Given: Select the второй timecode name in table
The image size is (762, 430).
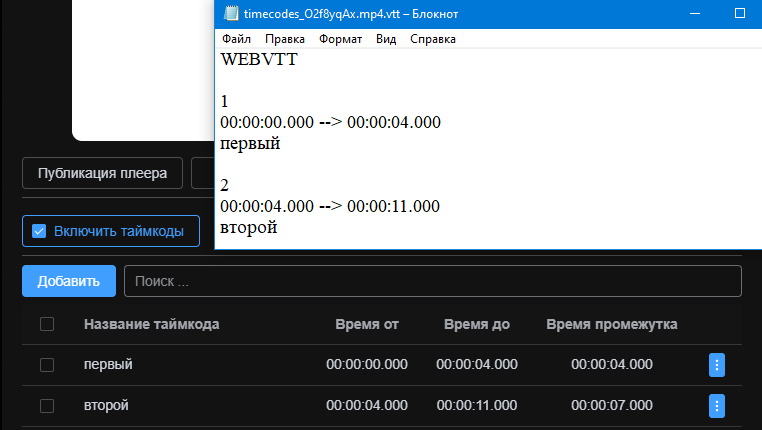Looking at the screenshot, I should click(106, 405).
